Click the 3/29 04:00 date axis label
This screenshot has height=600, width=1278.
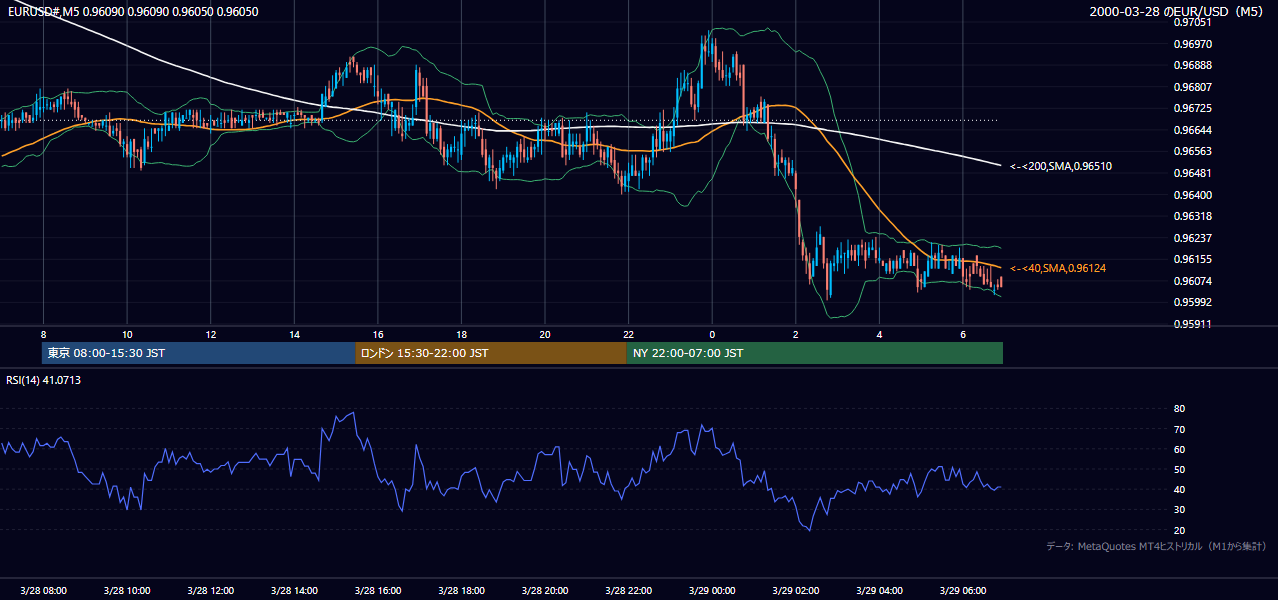[879, 591]
